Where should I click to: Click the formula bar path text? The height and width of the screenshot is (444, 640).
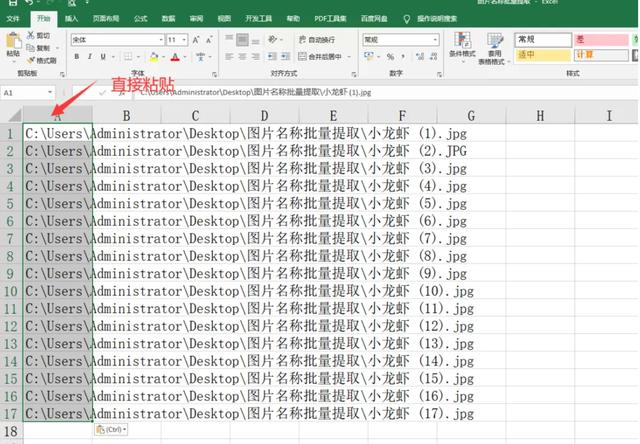coord(255,93)
